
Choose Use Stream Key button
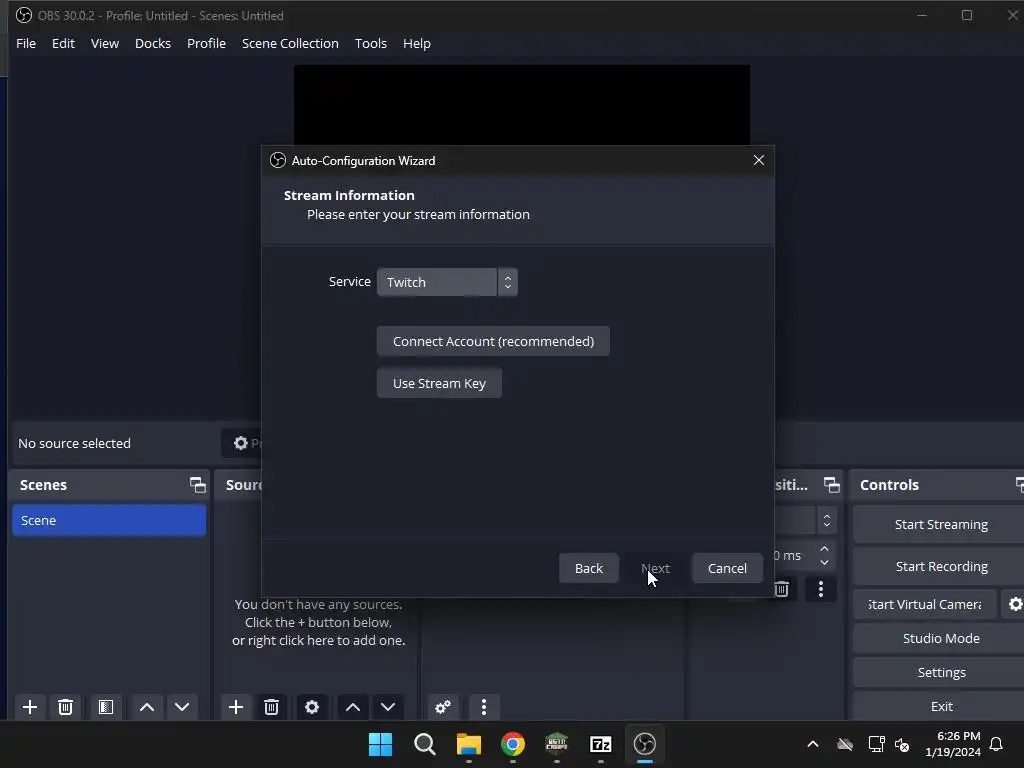[439, 383]
